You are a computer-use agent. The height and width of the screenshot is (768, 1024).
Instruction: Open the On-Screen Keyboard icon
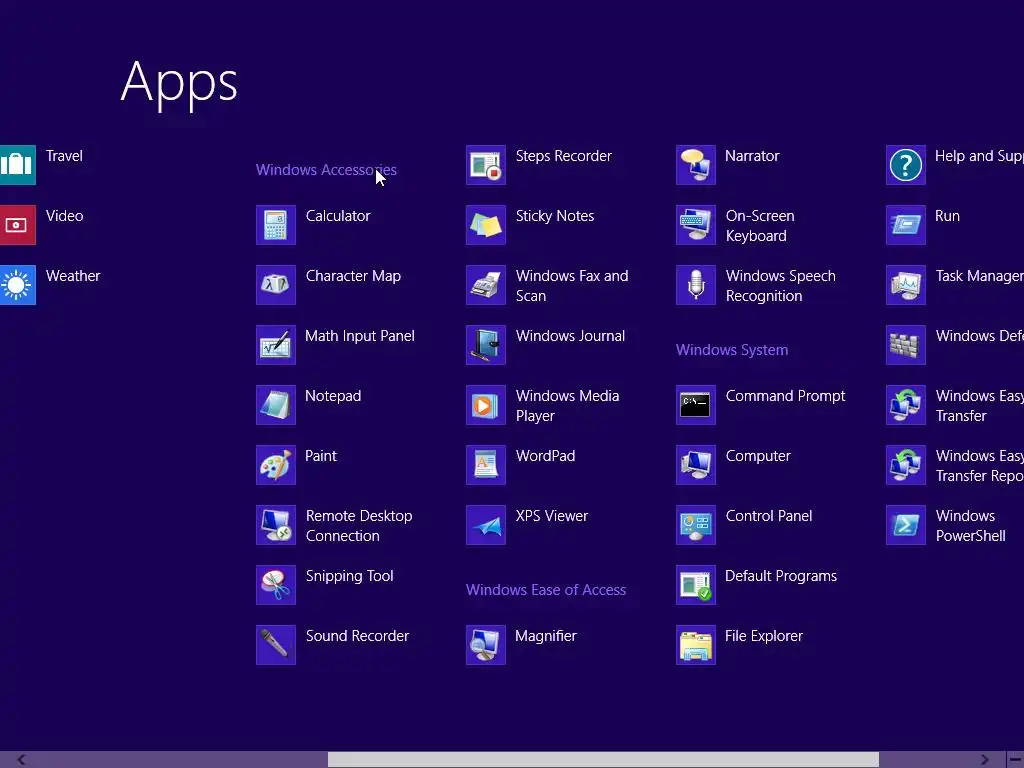696,225
